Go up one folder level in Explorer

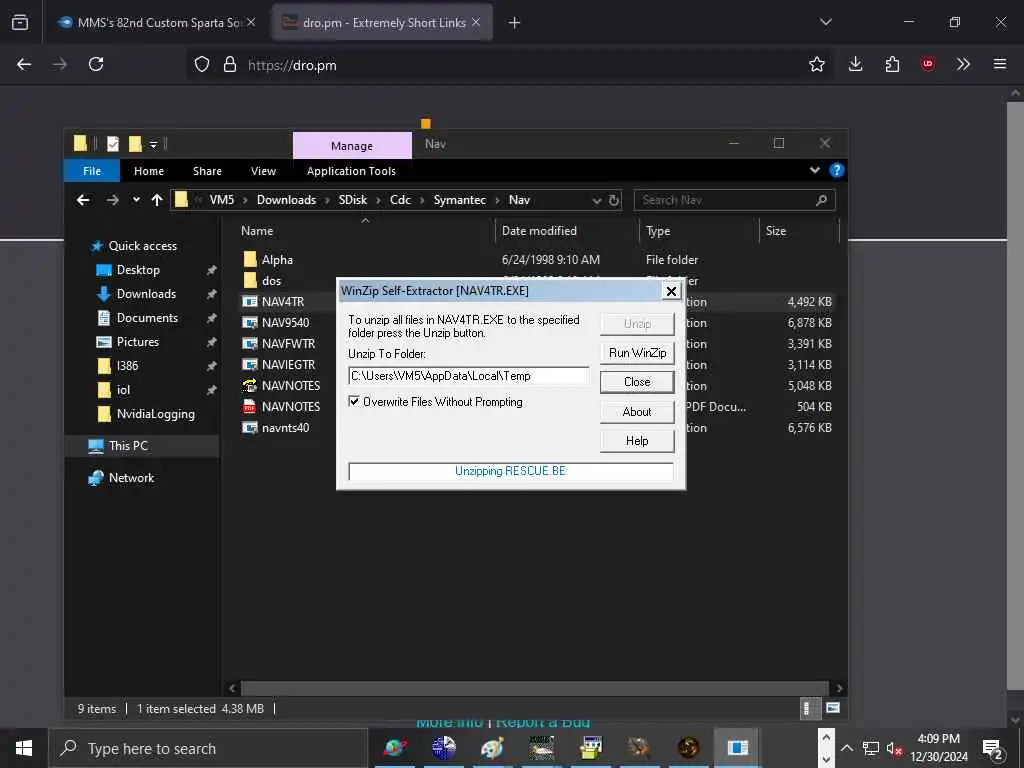point(157,200)
